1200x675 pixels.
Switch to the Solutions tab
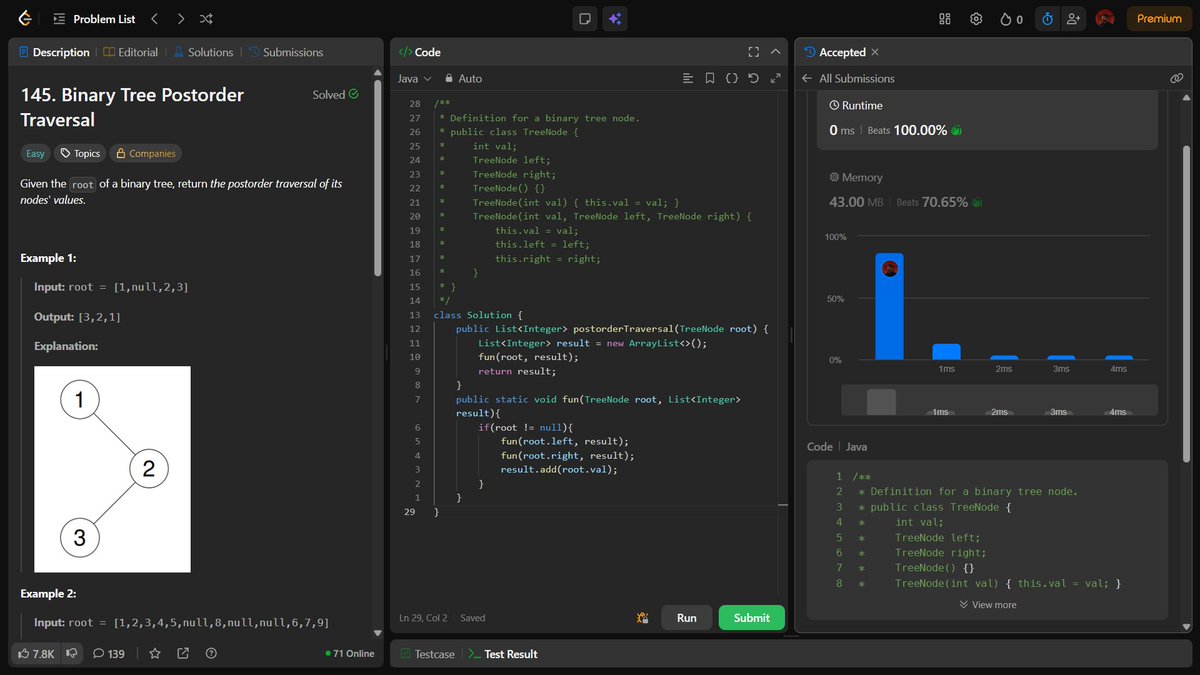coord(203,52)
